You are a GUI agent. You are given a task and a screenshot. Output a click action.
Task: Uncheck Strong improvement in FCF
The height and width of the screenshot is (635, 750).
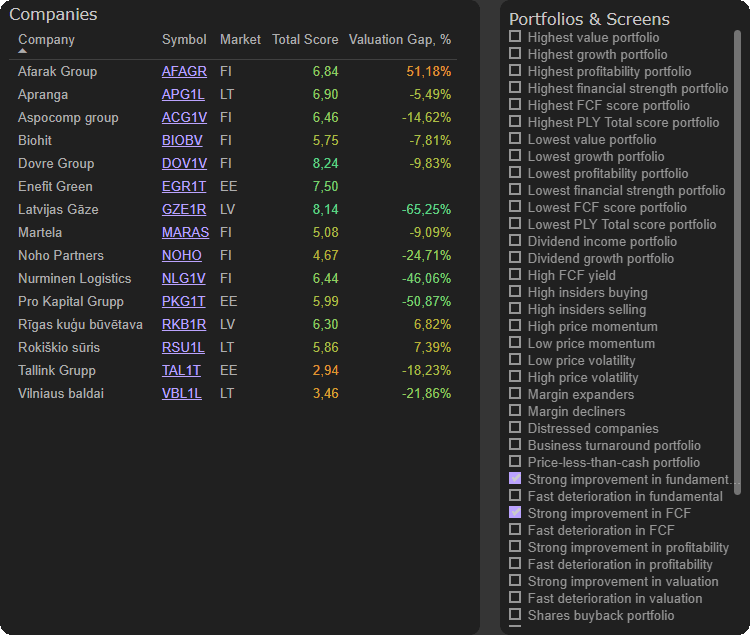[515, 513]
